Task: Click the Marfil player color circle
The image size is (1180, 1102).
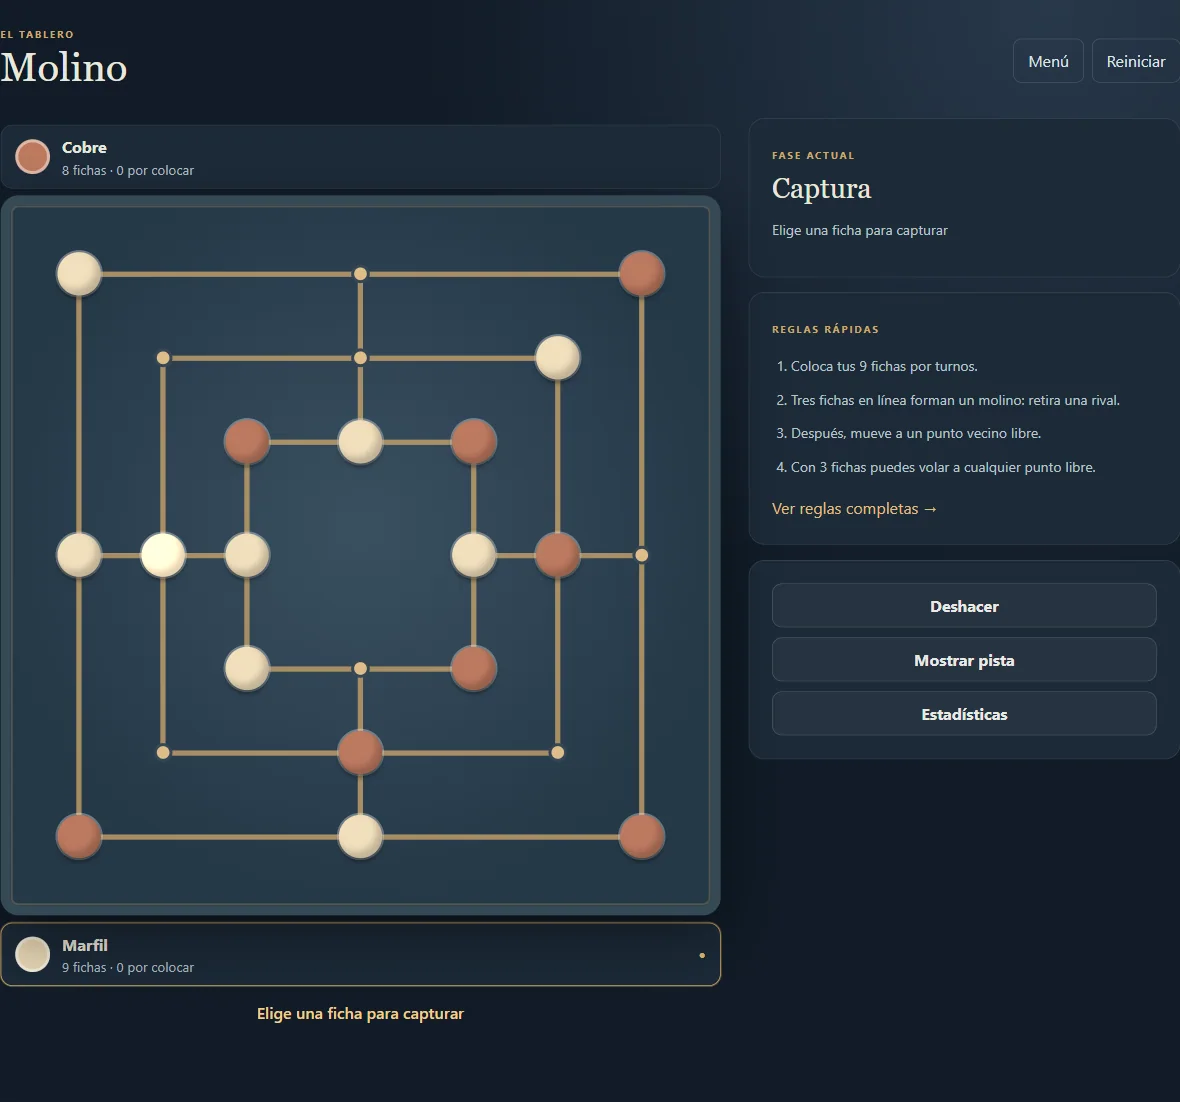Action: [32, 954]
